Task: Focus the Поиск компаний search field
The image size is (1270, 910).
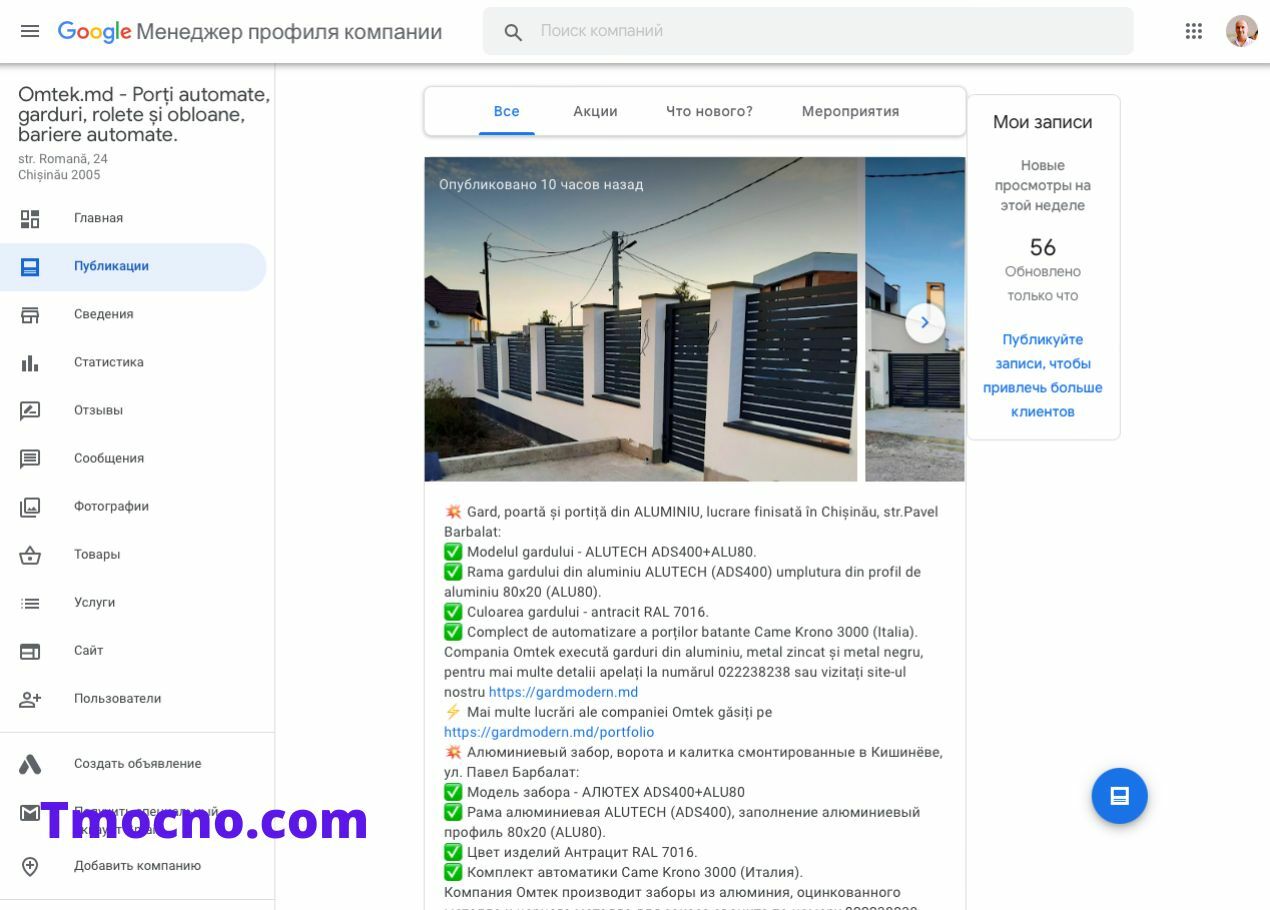Action: [808, 31]
